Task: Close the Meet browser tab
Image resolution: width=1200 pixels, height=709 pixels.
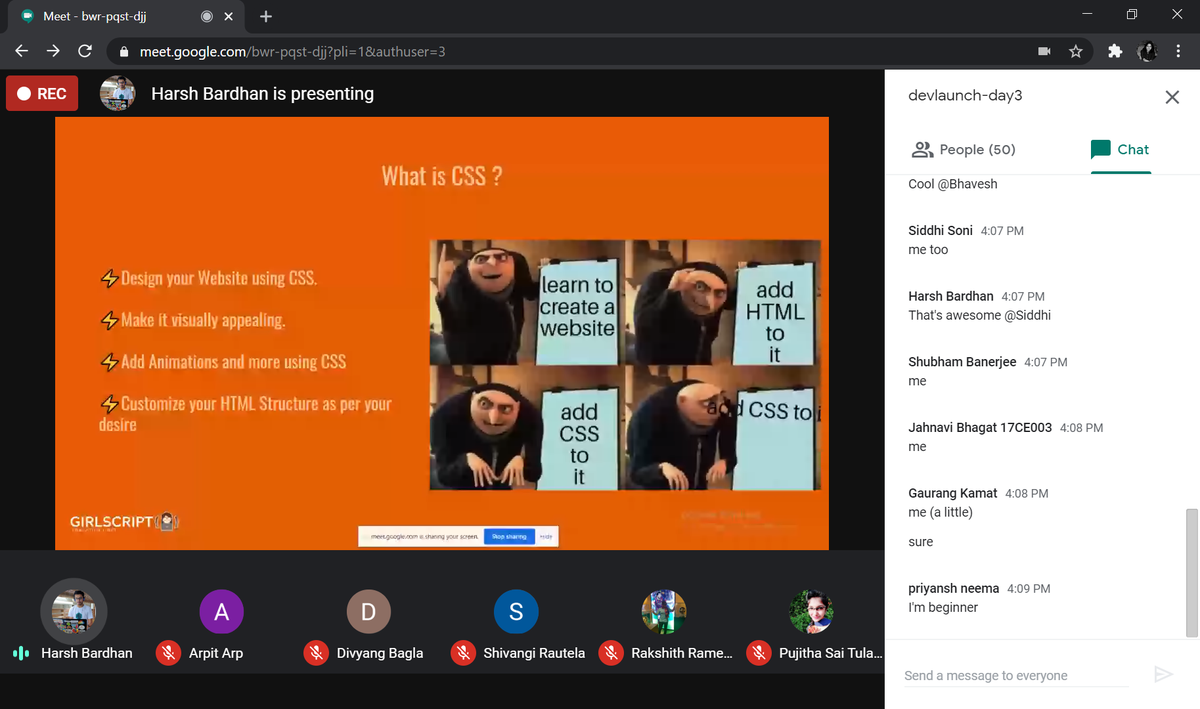Action: tap(229, 17)
